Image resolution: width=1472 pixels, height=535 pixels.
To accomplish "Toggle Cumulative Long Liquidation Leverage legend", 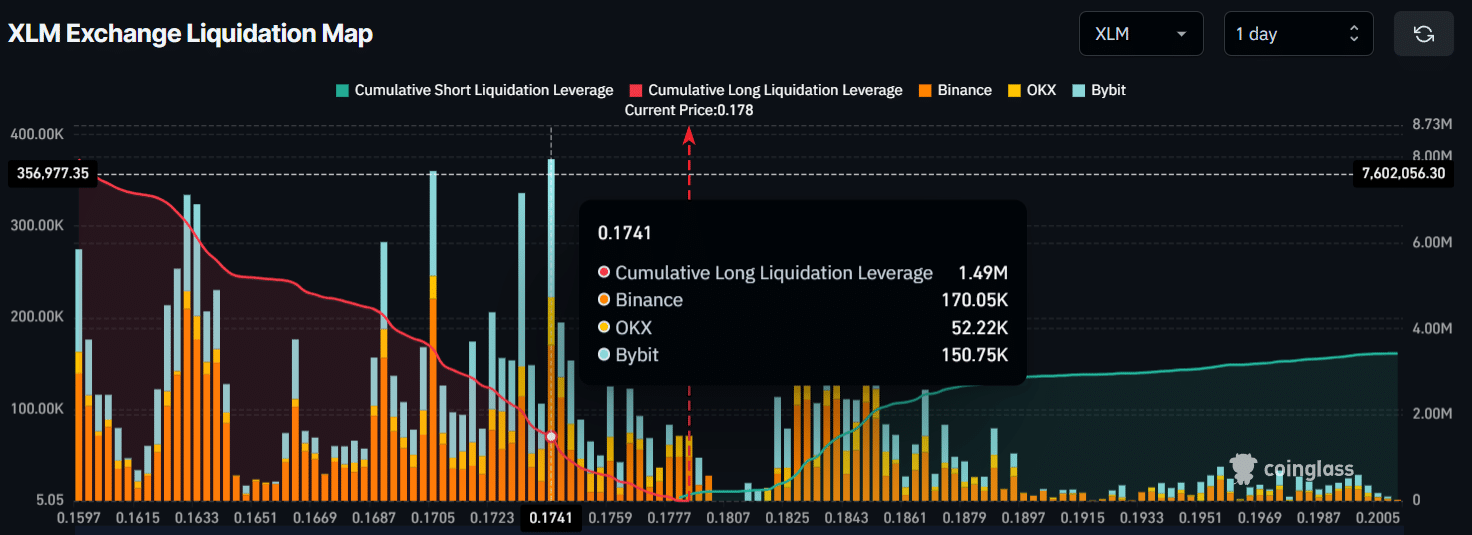I will [x=775, y=90].
